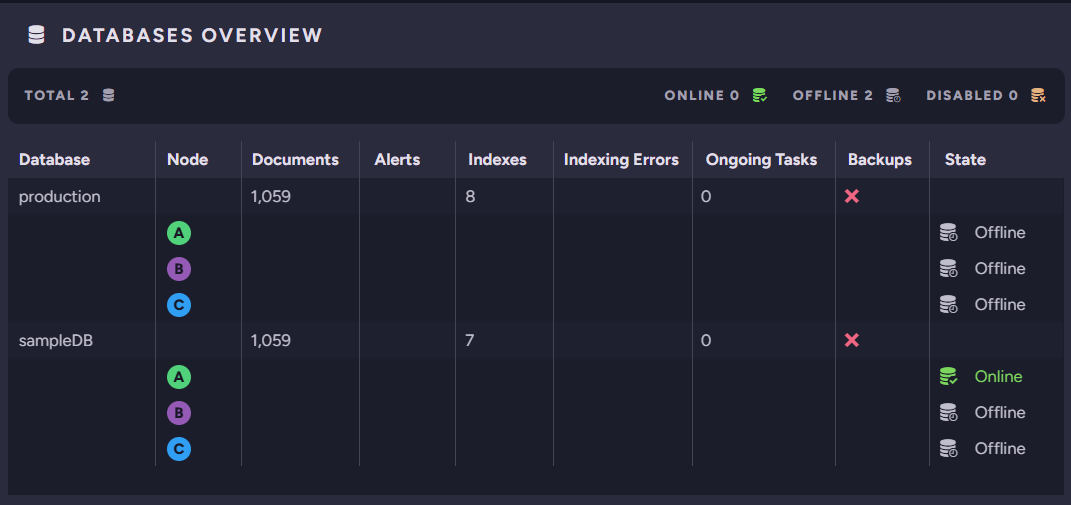Click the Node column header

pos(188,160)
